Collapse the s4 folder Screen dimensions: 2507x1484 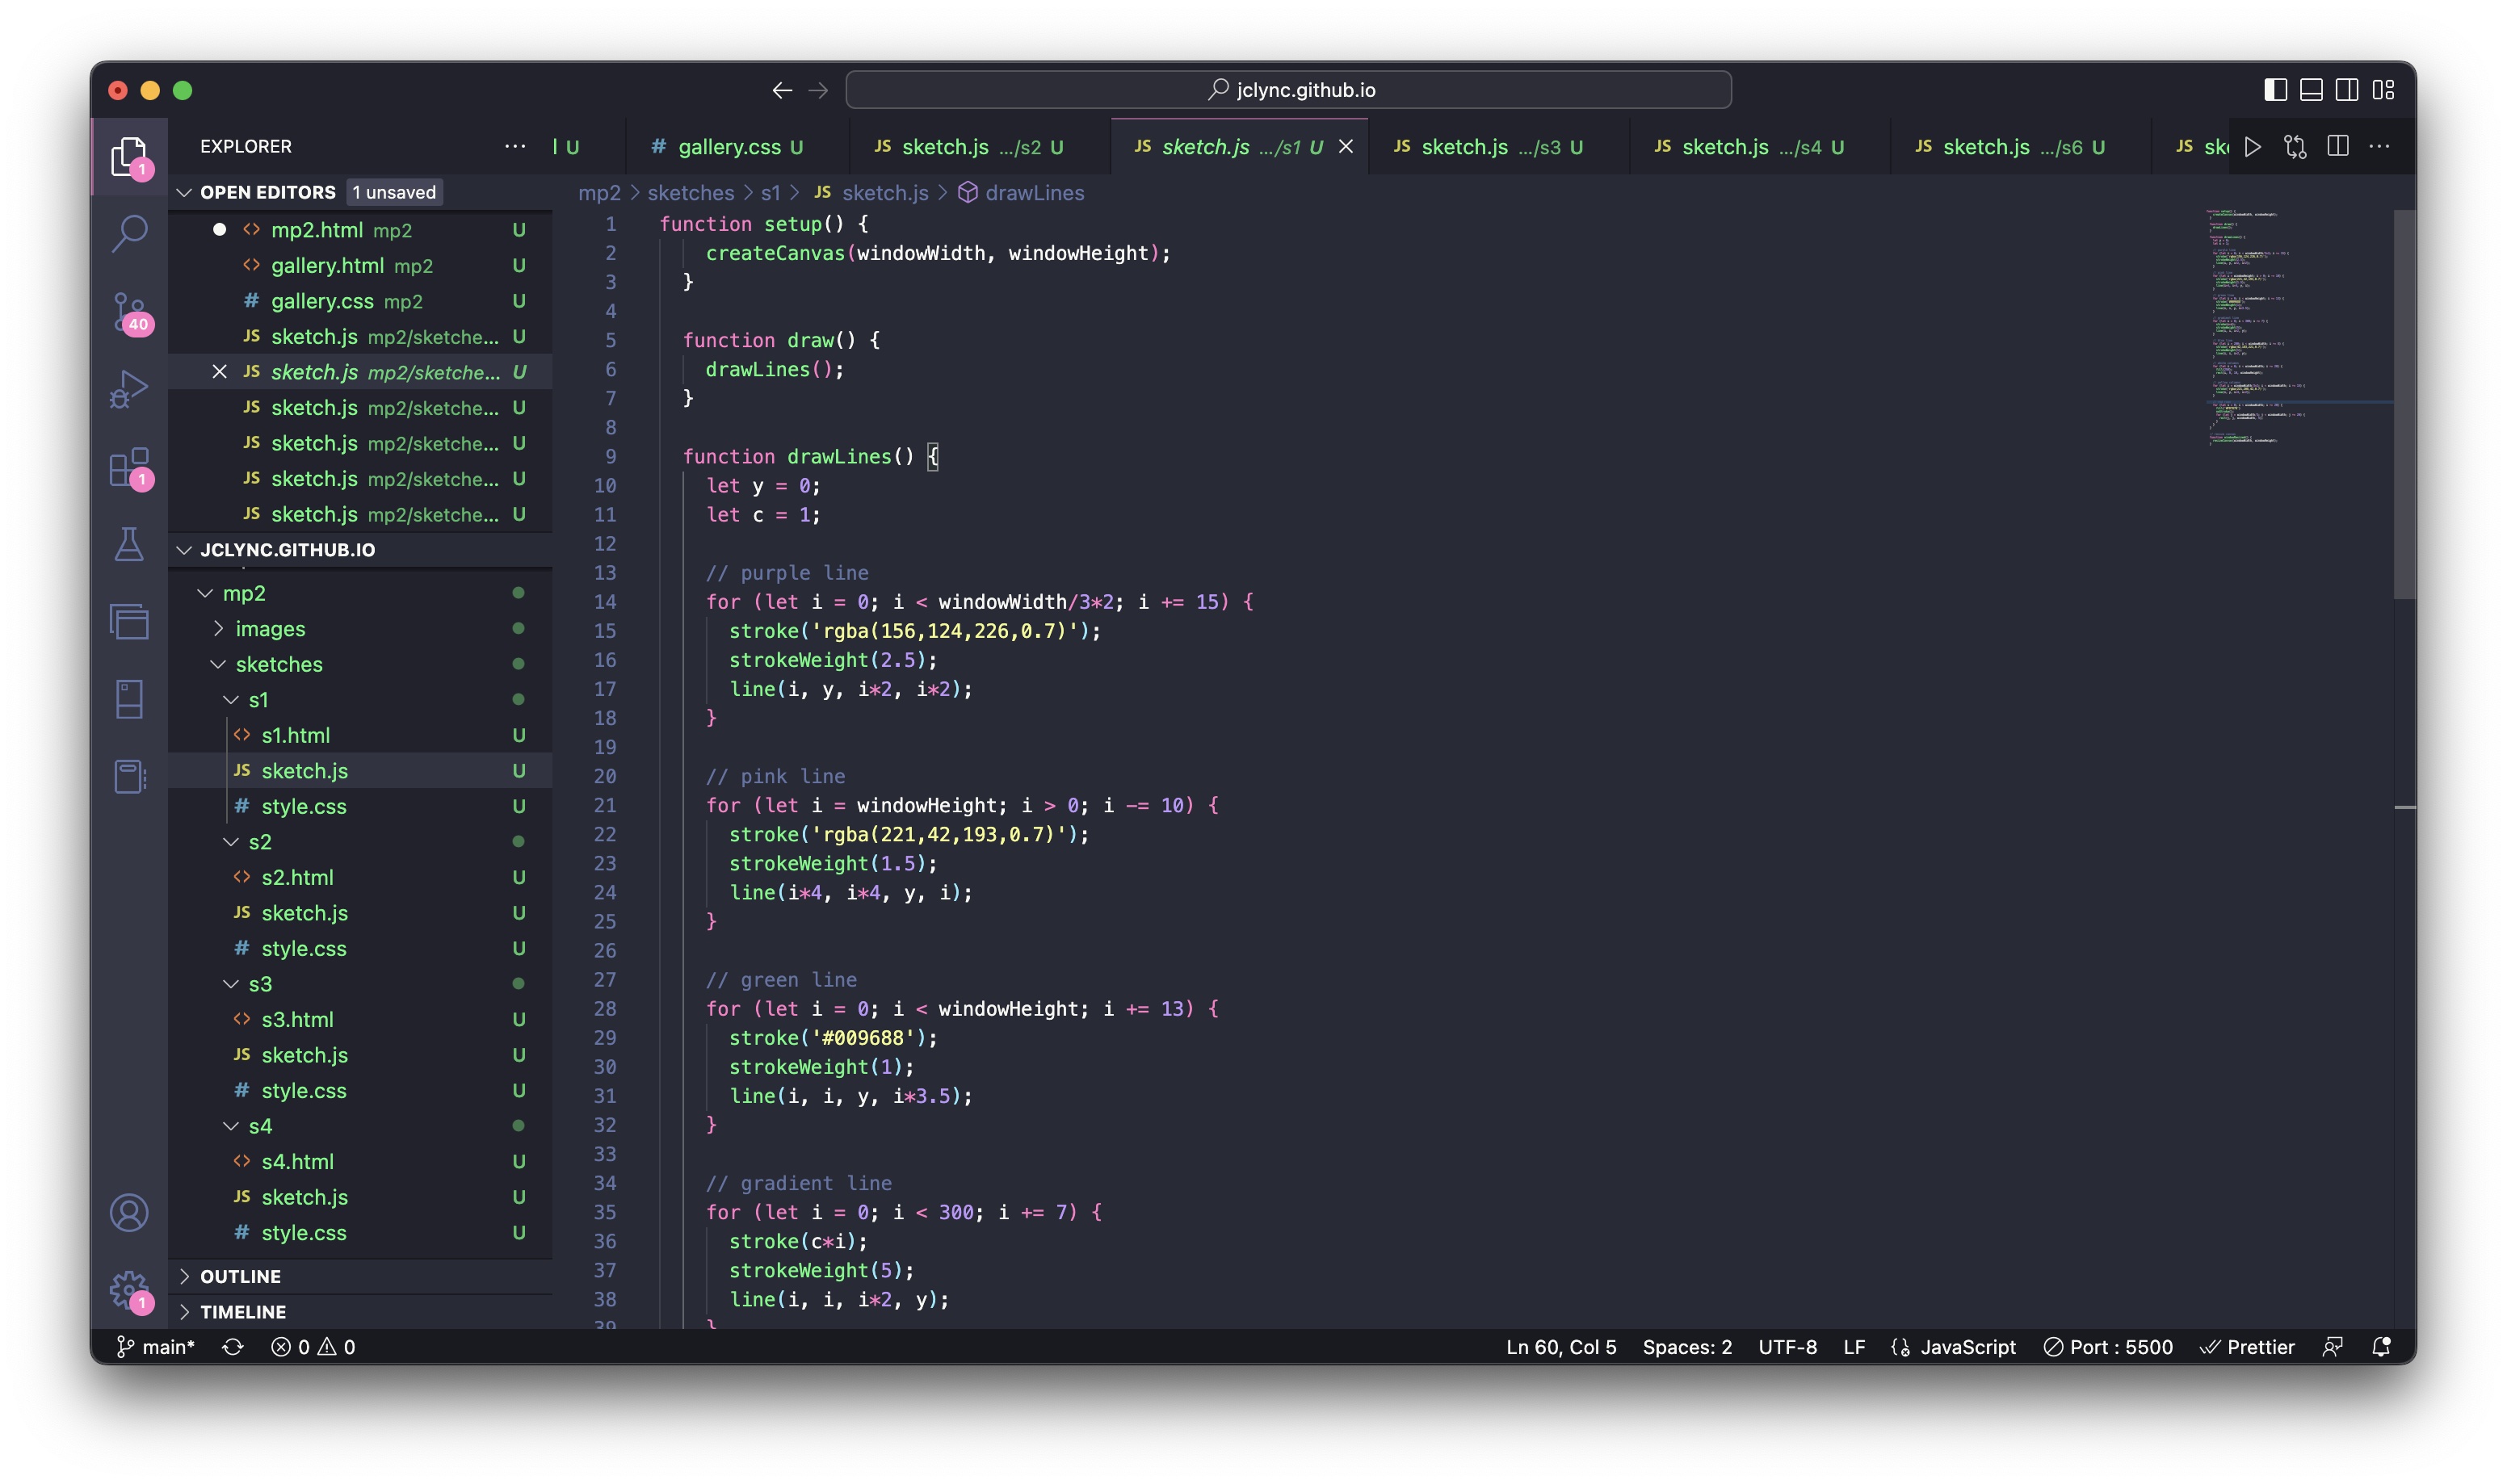coord(231,1126)
